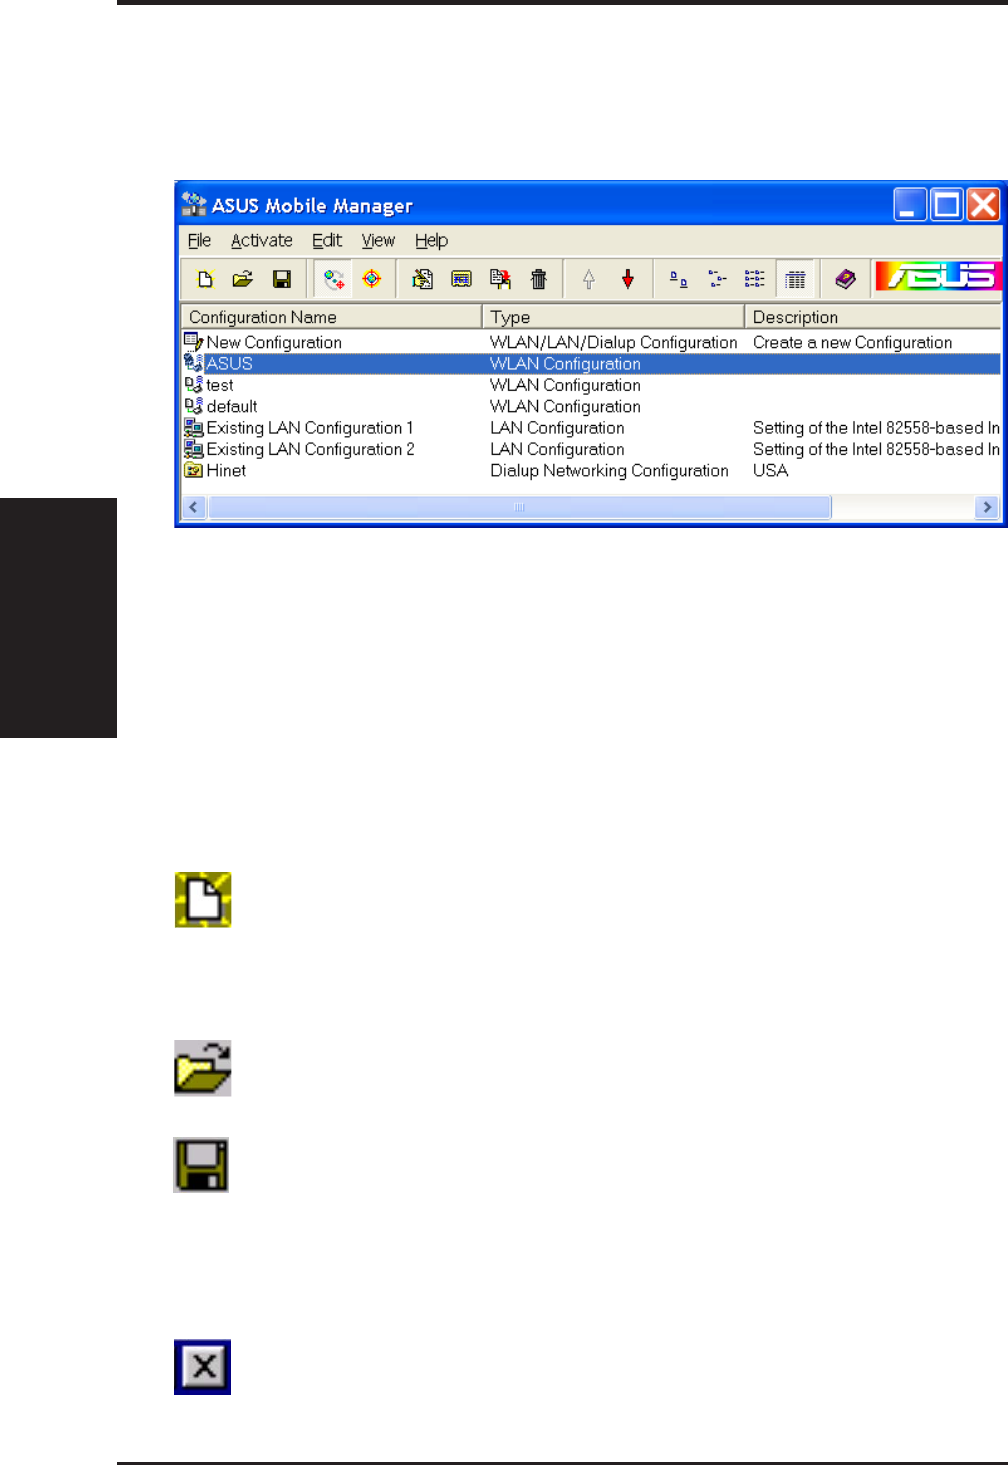The height and width of the screenshot is (1465, 1008).
Task: Sort by Configuration Name column header
Action: point(331,317)
